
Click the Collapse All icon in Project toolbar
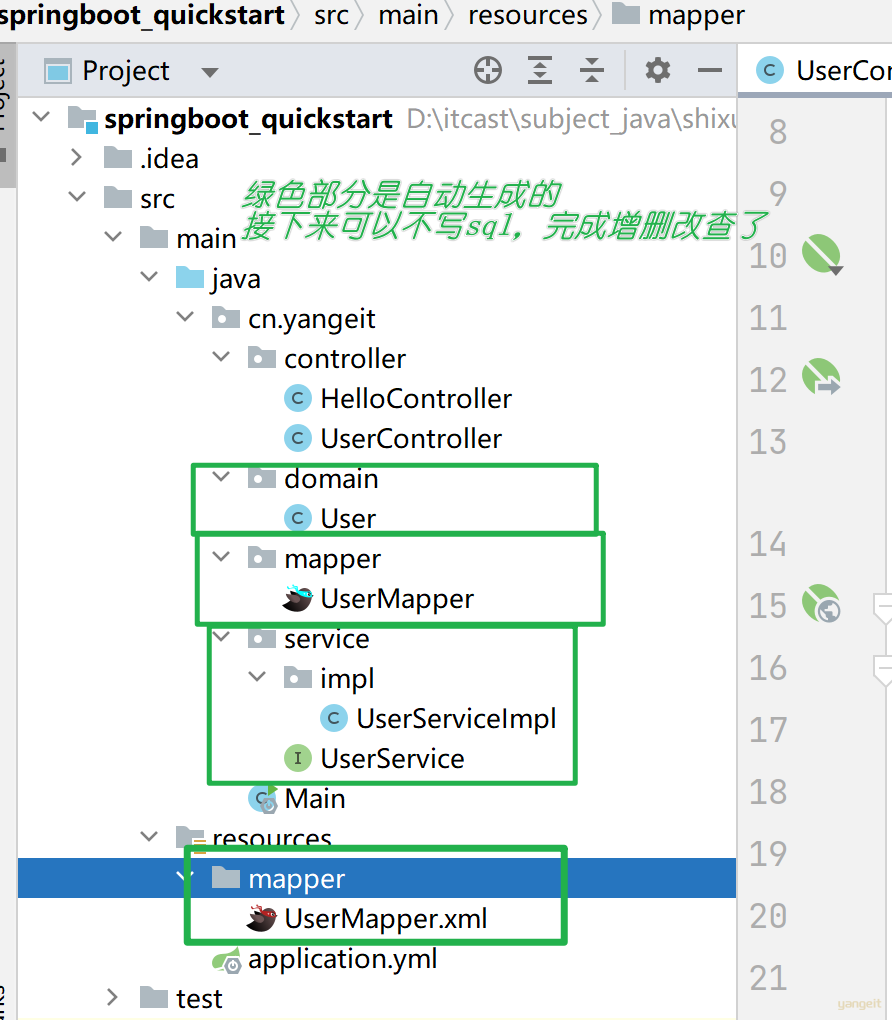coord(591,70)
